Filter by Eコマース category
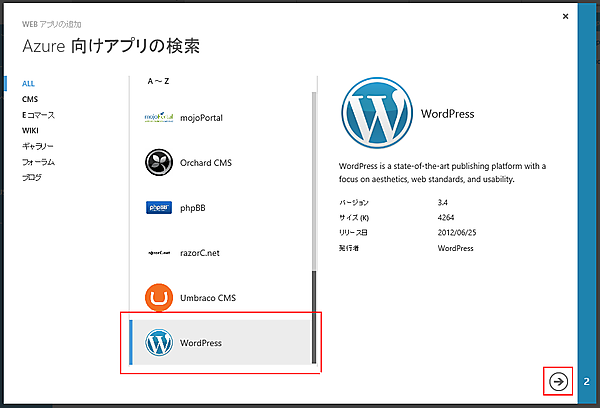The height and width of the screenshot is (408, 600). pos(38,115)
